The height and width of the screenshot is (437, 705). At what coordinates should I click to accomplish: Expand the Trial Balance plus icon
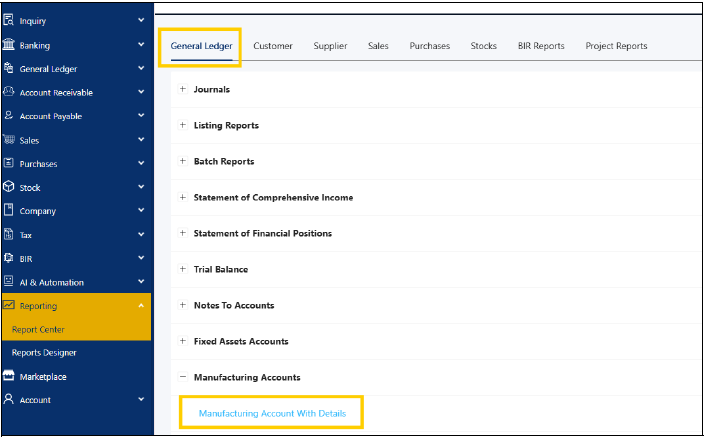tap(183, 269)
